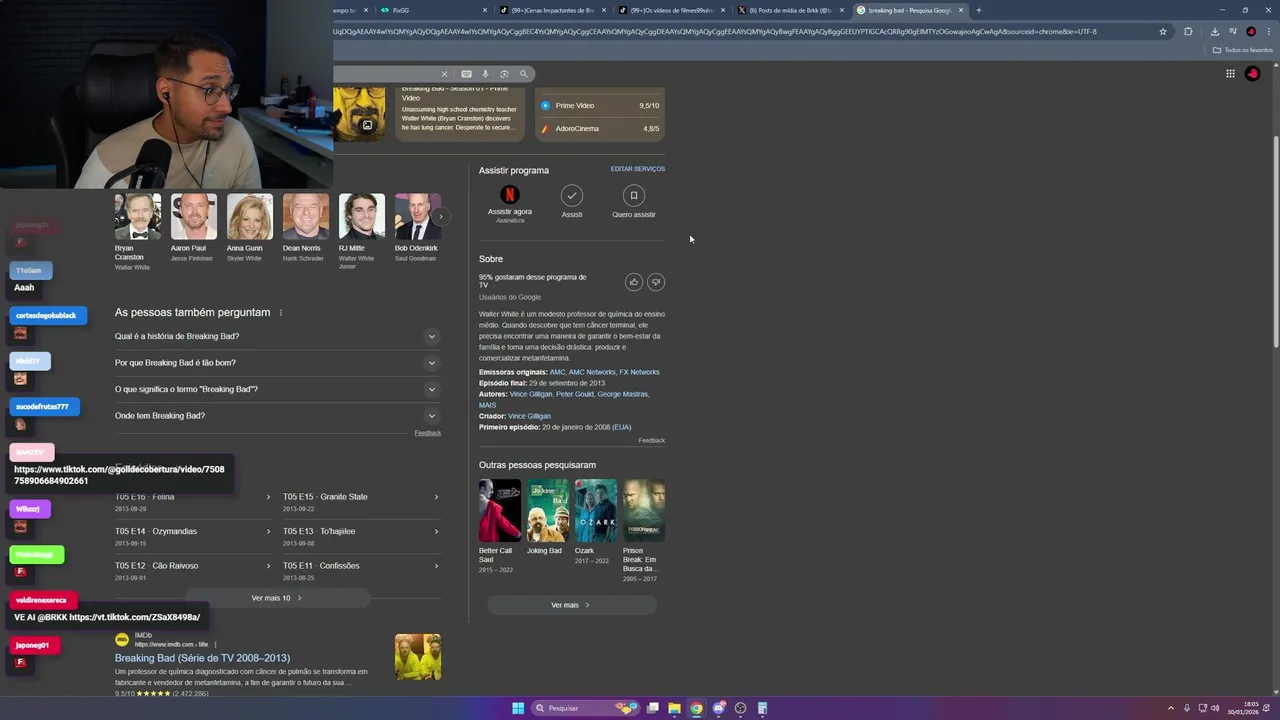Select Bryan Cranston cast photo

pyautogui.click(x=138, y=217)
